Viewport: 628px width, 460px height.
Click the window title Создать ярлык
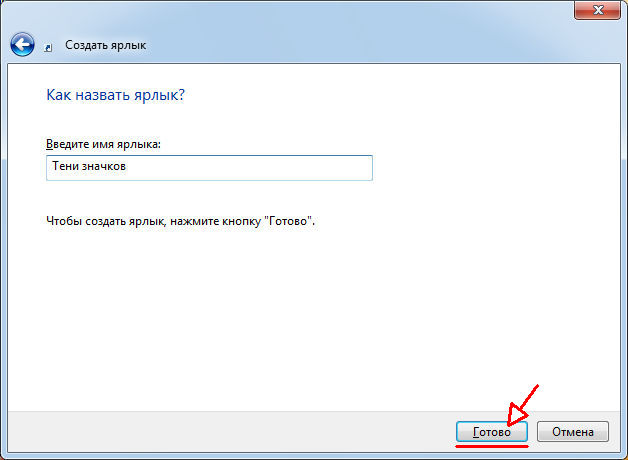pyautogui.click(x=106, y=45)
